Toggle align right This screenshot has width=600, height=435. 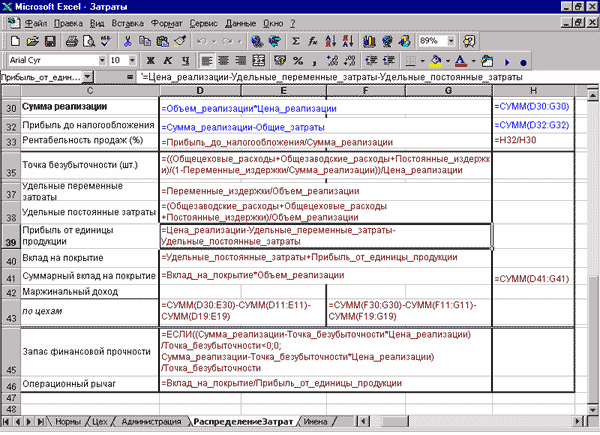click(241, 60)
